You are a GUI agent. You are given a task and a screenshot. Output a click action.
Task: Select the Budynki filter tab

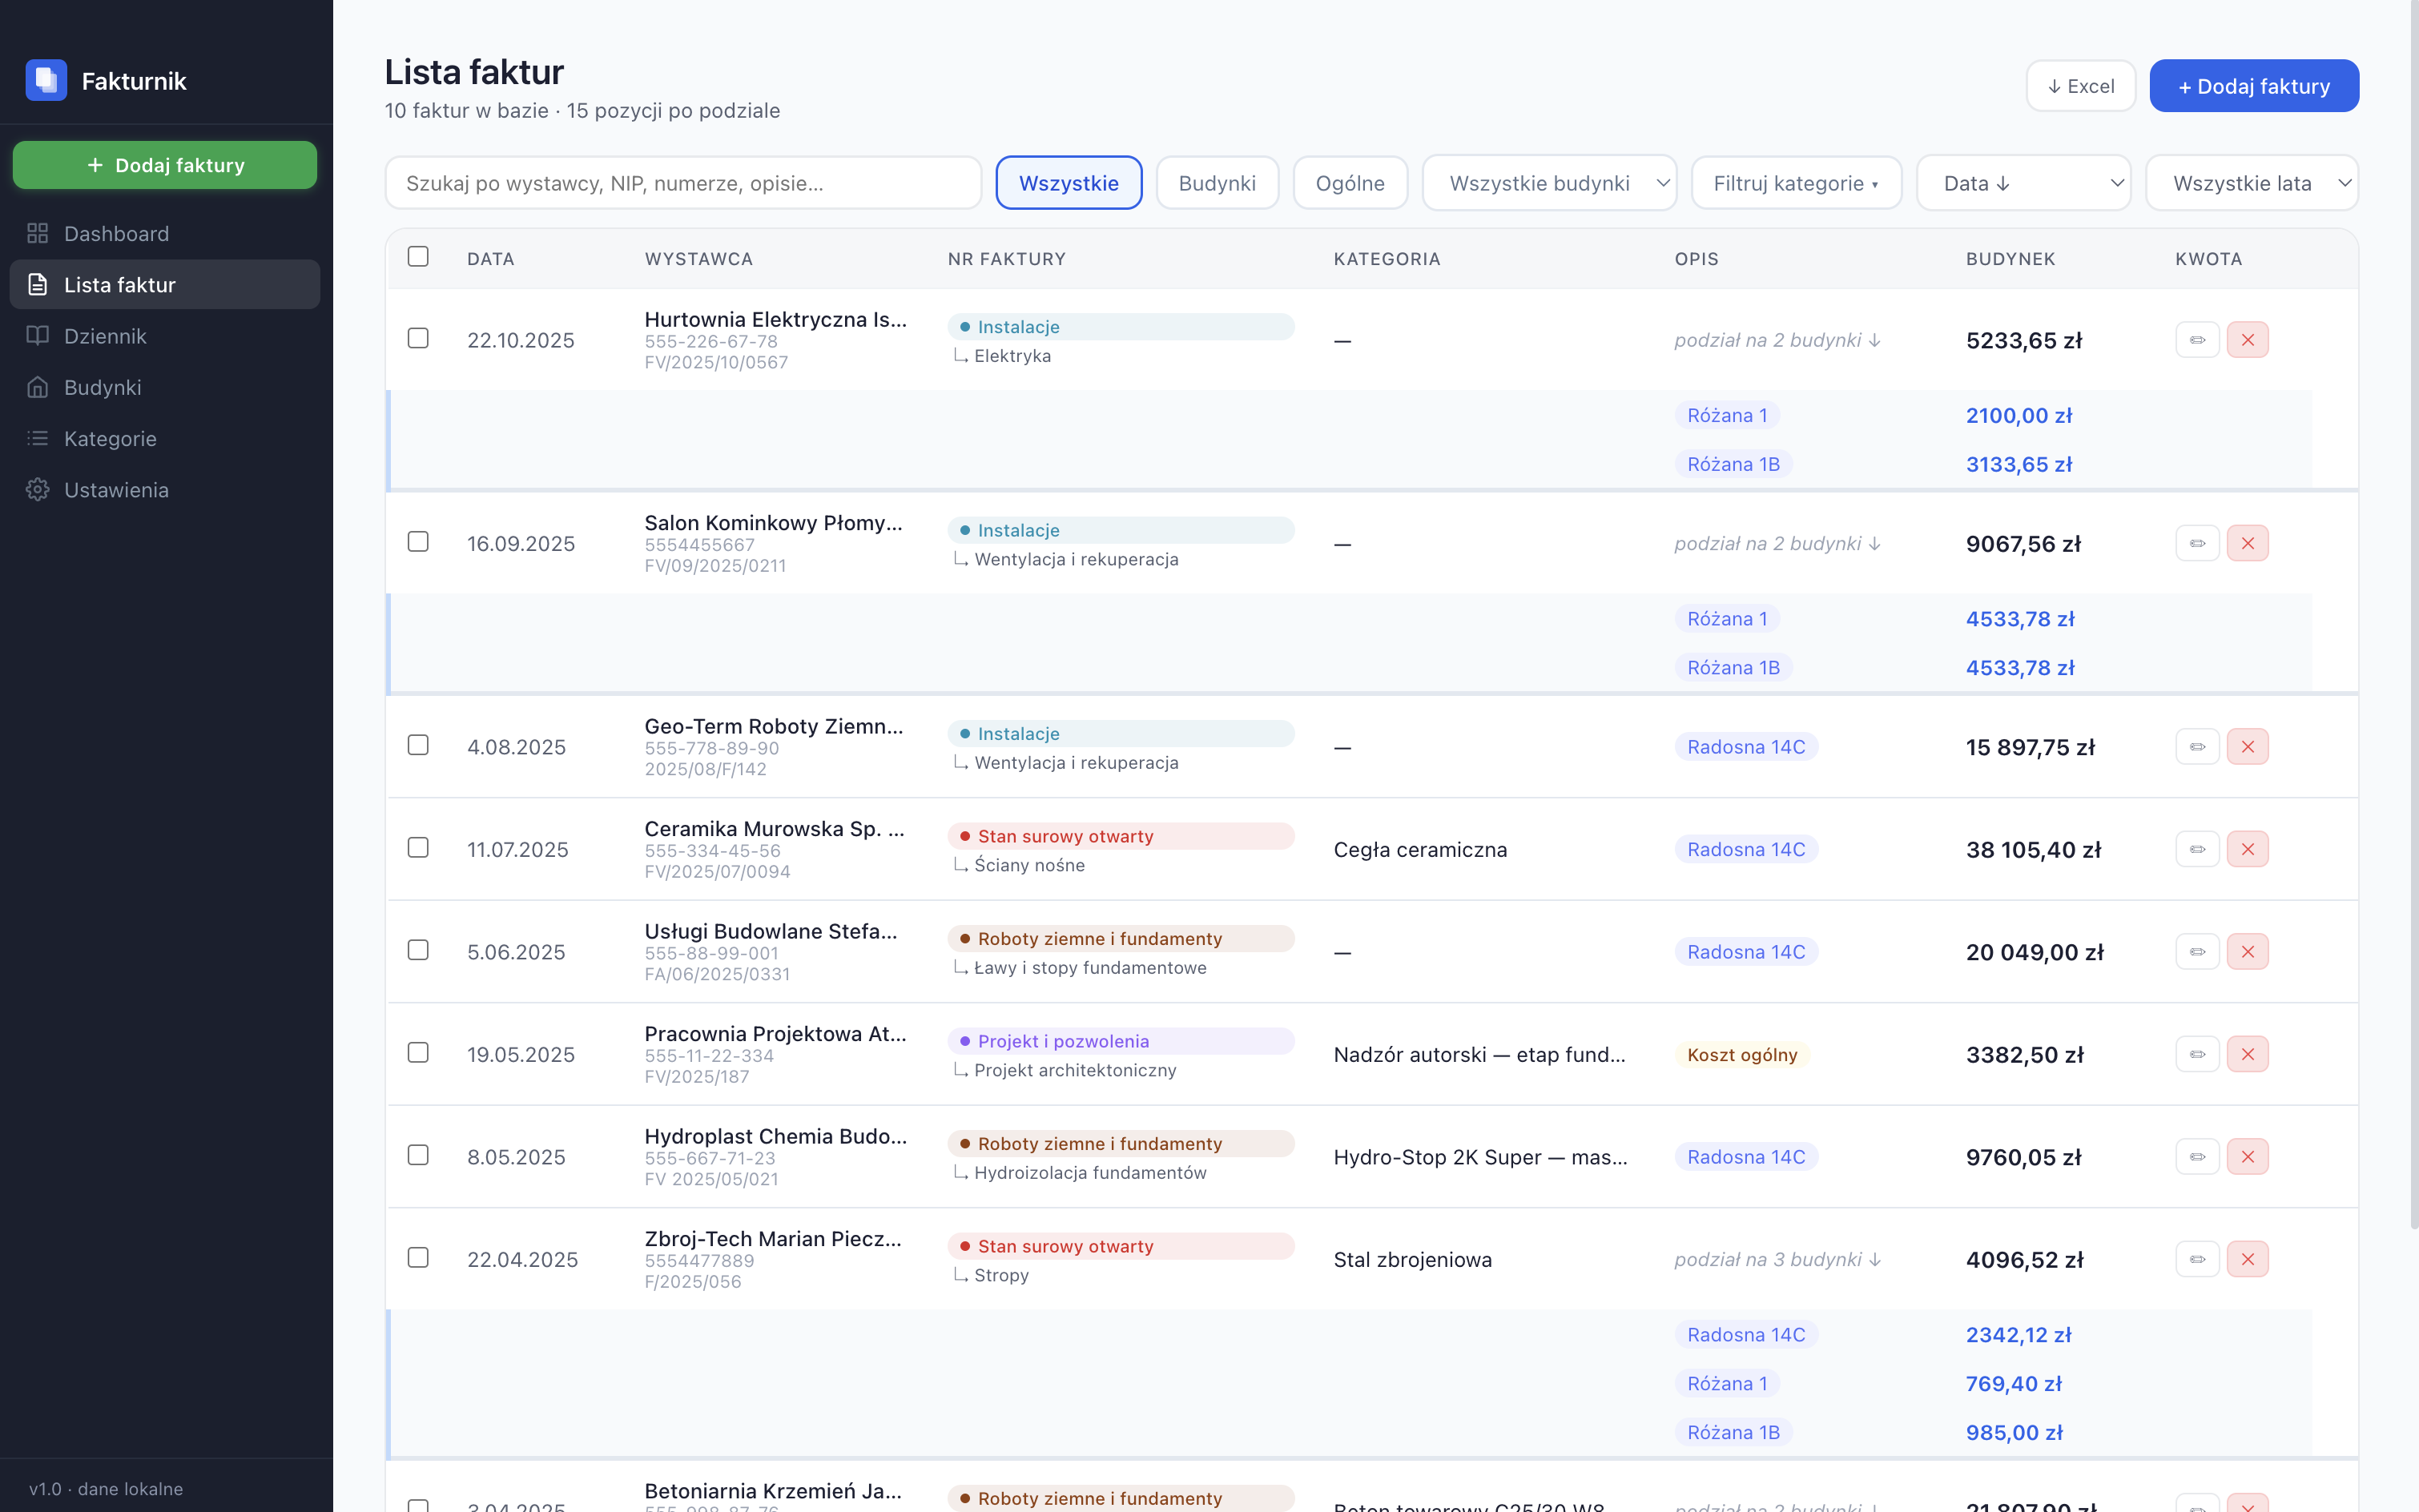click(x=1217, y=183)
